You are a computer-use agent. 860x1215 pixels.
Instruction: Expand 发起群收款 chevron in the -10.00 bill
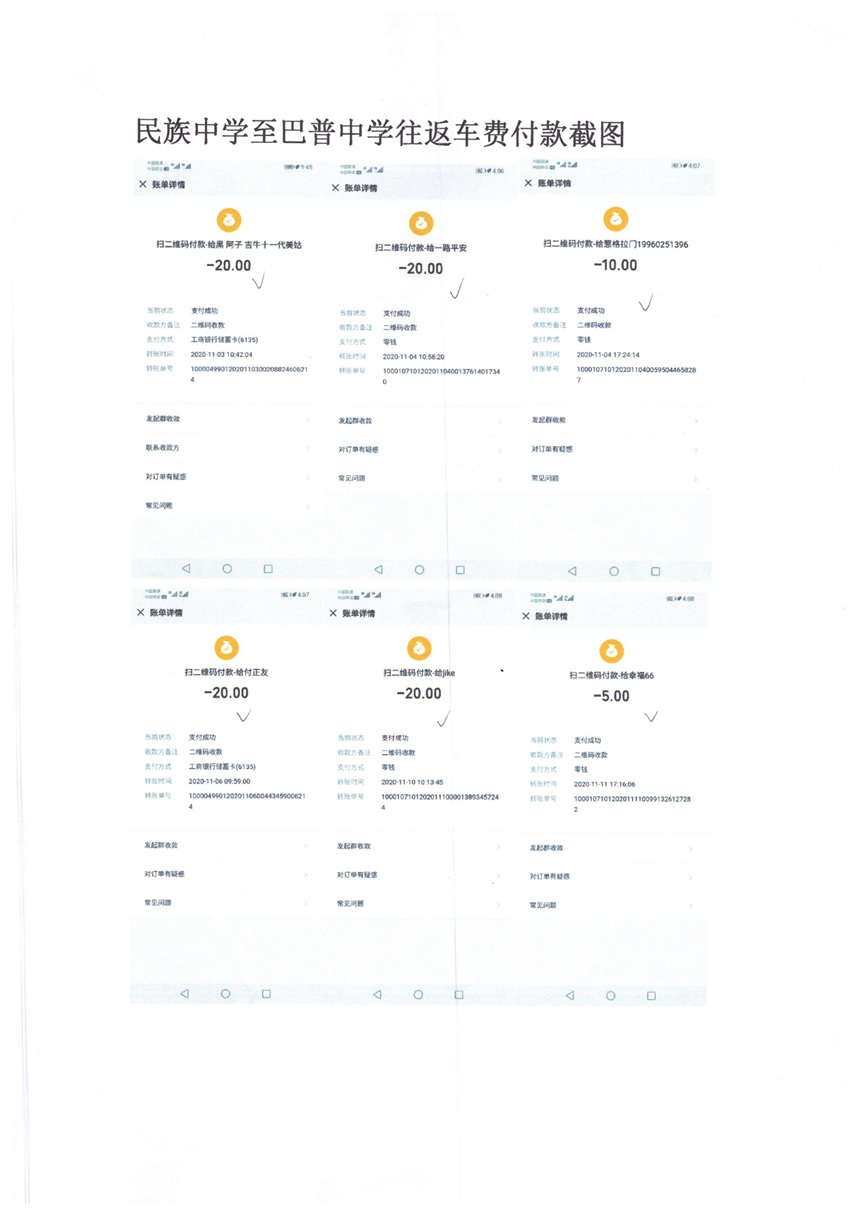pos(695,421)
